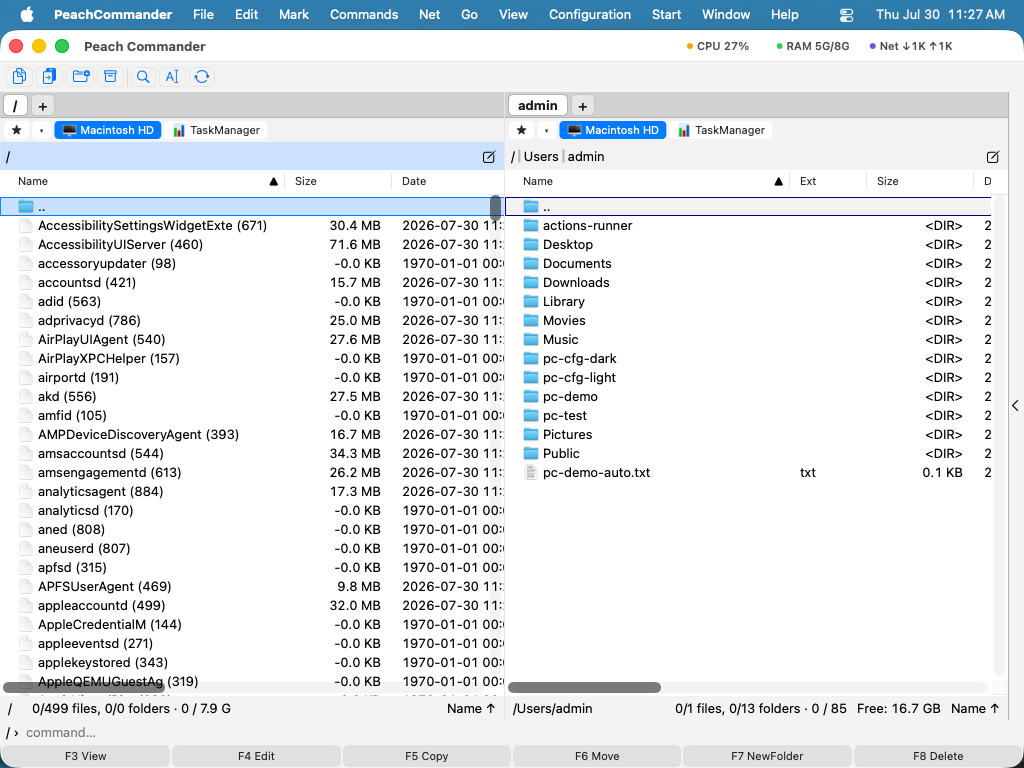Sort left panel by Date column
This screenshot has height=768, width=1024.
pos(448,181)
